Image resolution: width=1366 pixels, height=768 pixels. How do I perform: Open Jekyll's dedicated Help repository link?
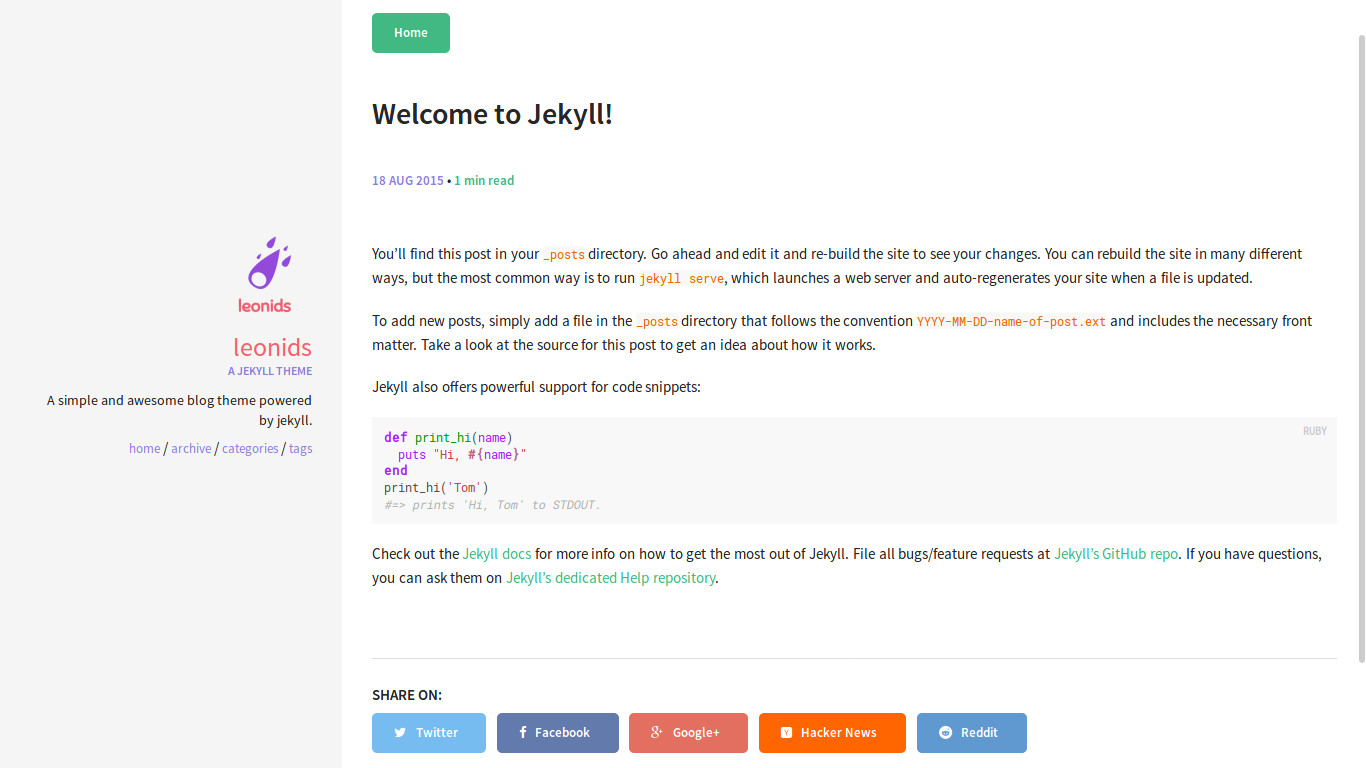(x=610, y=577)
